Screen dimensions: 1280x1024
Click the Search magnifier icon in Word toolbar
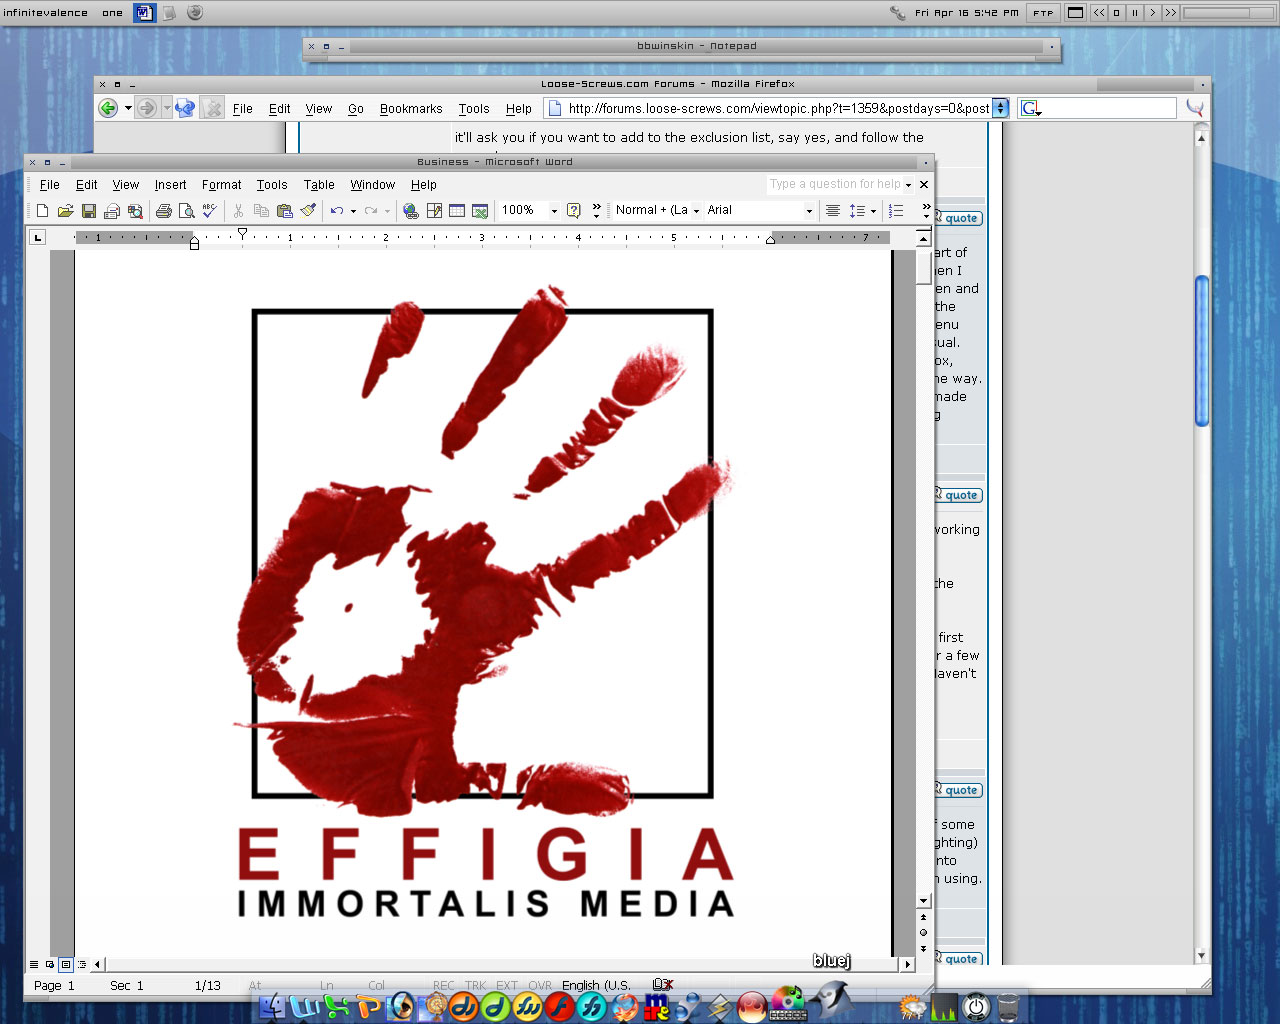(x=135, y=211)
